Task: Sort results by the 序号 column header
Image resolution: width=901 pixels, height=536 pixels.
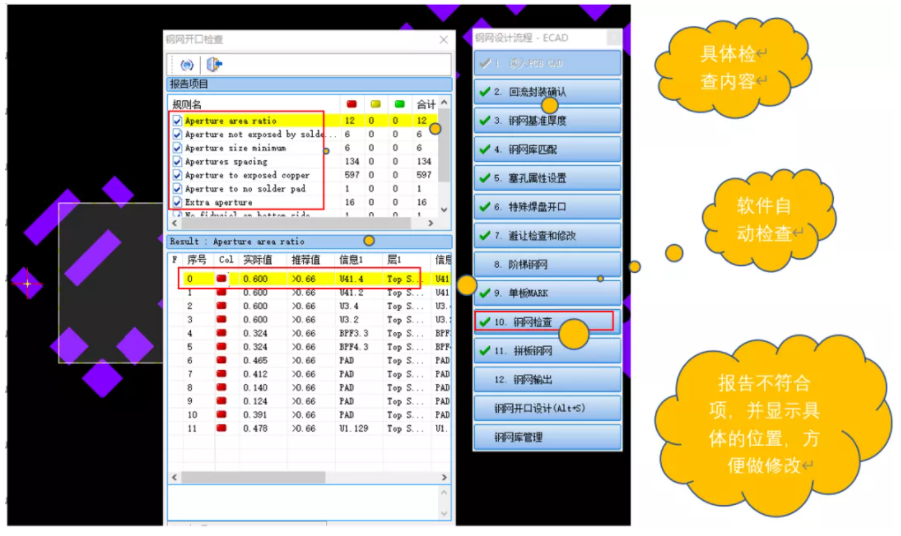Action: coord(197,260)
